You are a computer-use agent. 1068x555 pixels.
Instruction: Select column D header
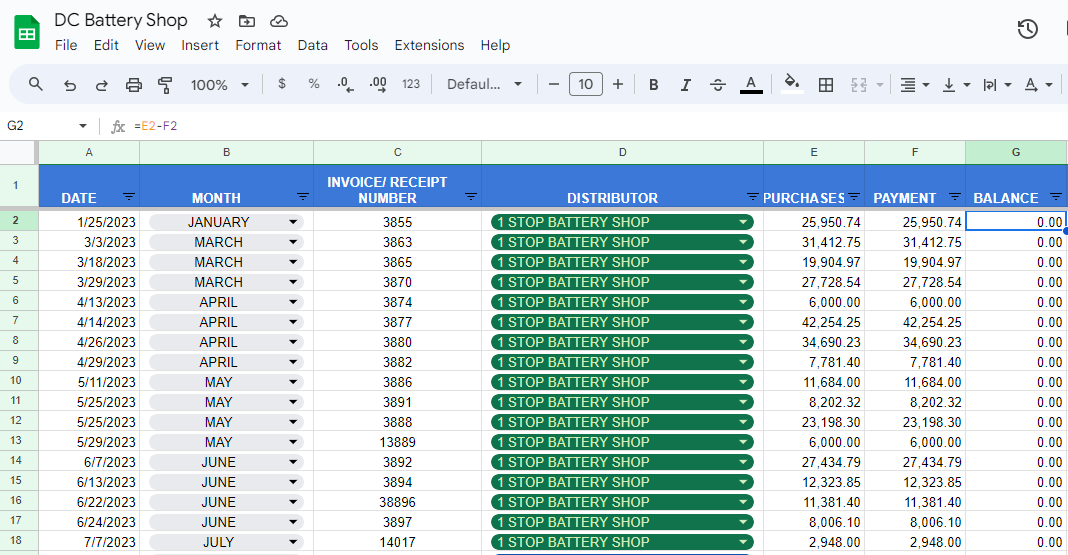tap(622, 153)
